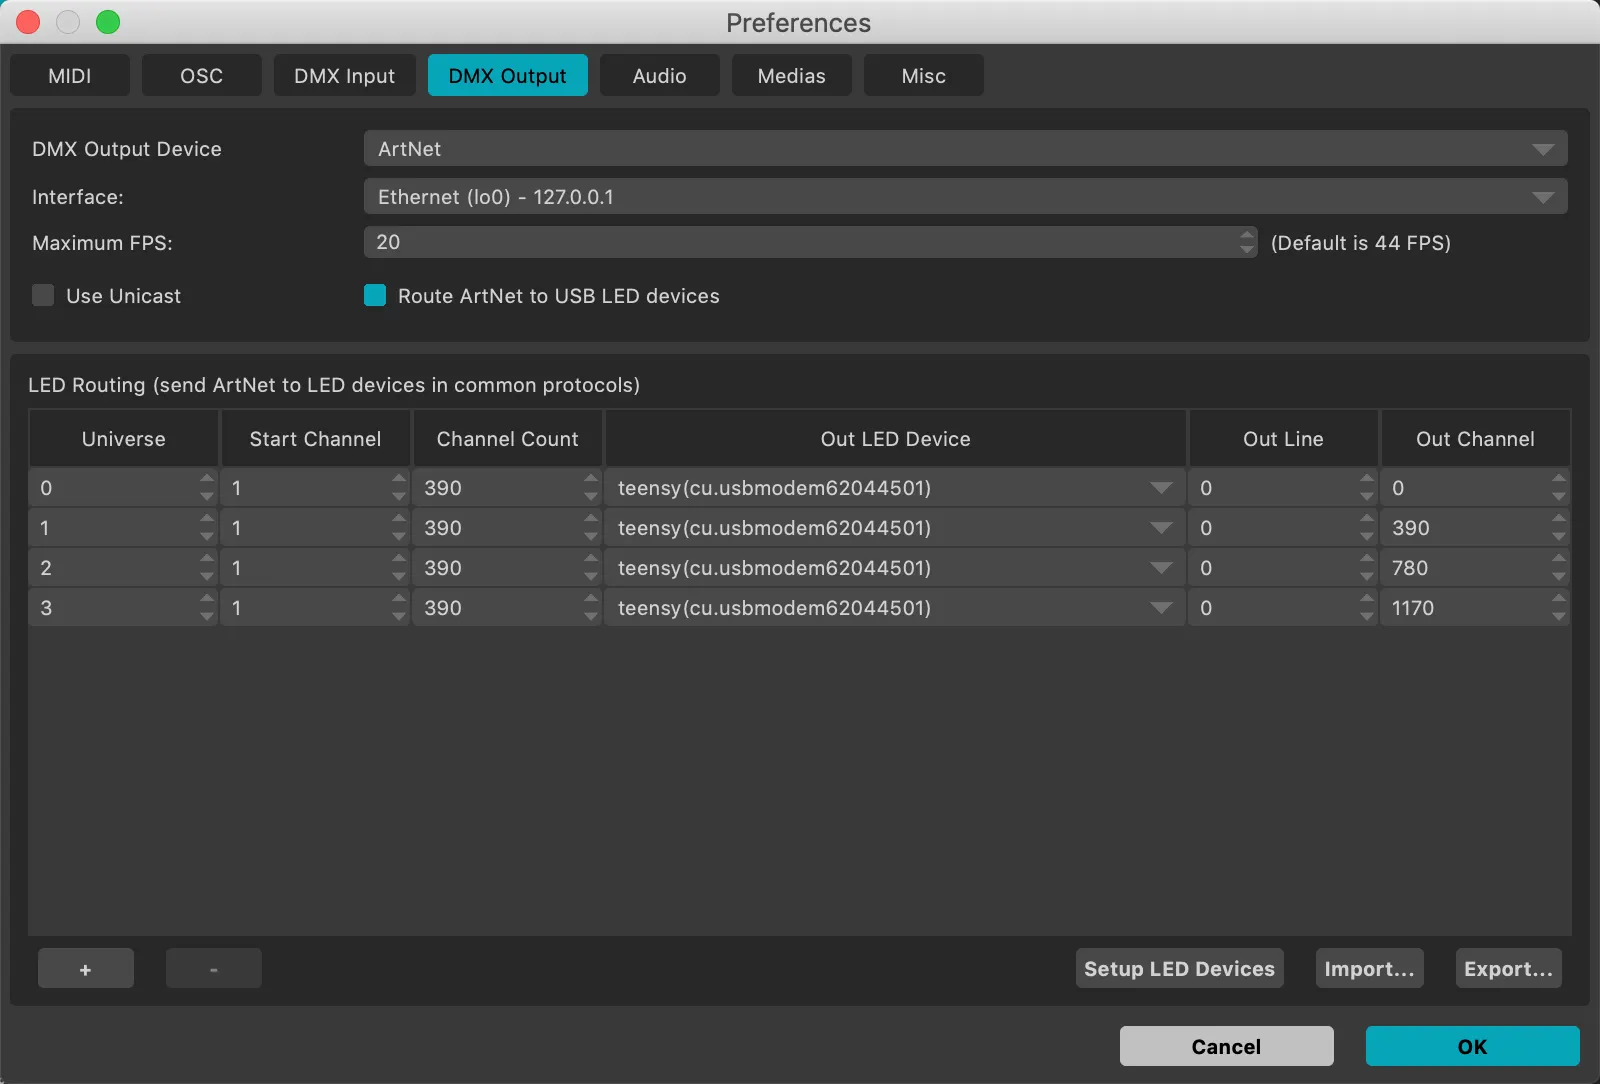
Task: Open Setup LED Devices
Action: point(1180,969)
